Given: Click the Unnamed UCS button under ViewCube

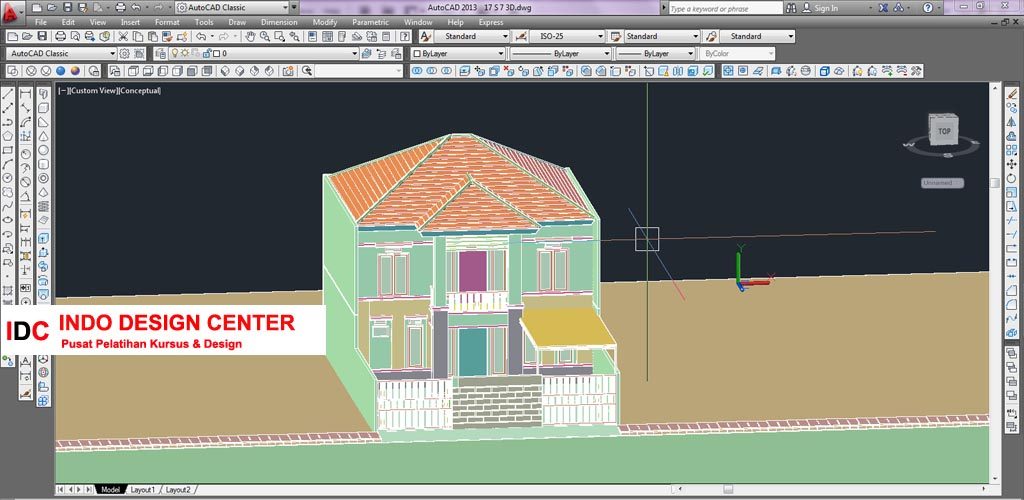Looking at the screenshot, I should coord(942,183).
